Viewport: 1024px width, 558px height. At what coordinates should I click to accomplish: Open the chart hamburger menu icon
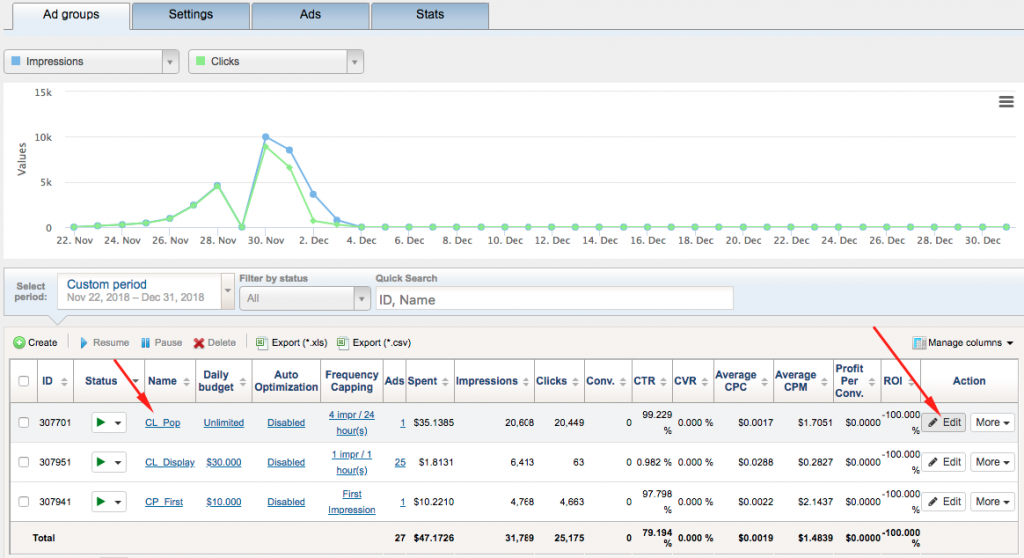coord(1006,102)
